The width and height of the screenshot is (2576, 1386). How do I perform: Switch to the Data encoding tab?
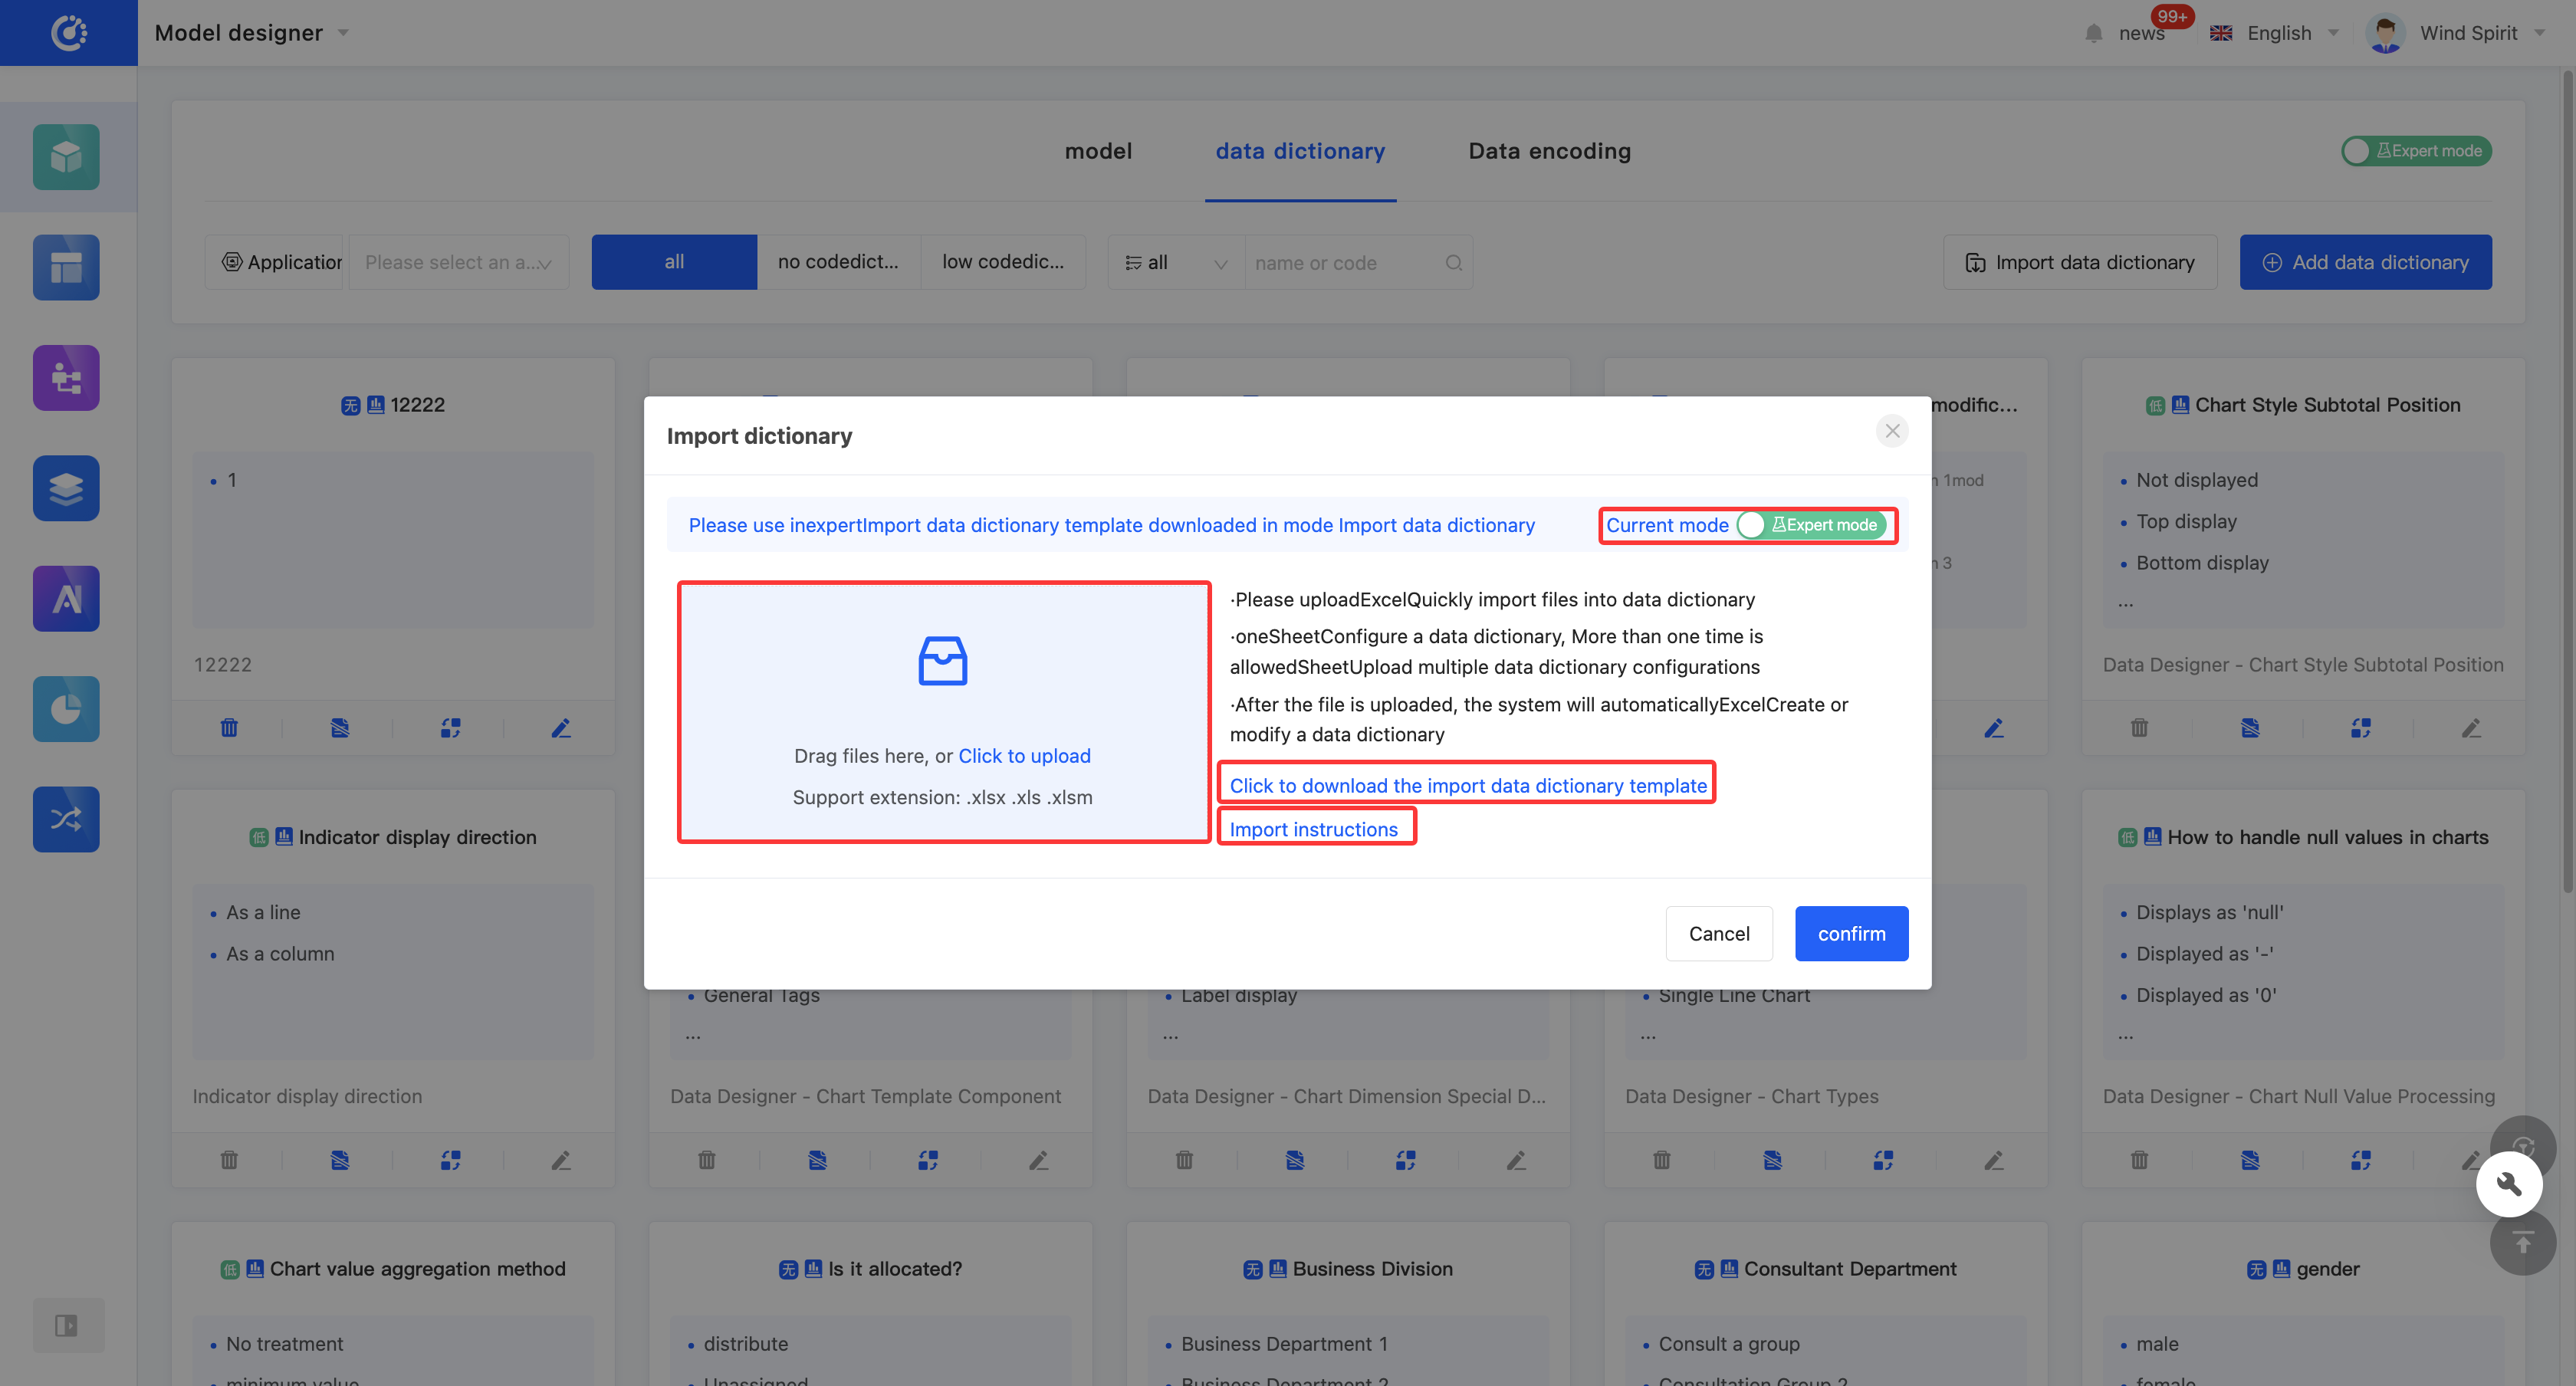tap(1549, 151)
